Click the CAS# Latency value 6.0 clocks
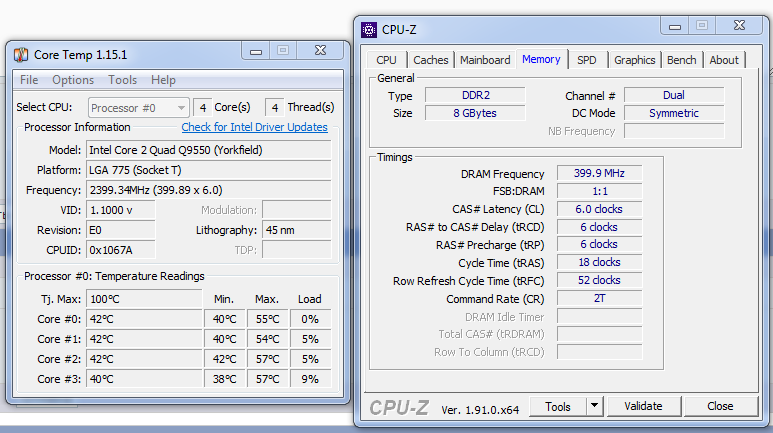The width and height of the screenshot is (773, 433). (599, 209)
